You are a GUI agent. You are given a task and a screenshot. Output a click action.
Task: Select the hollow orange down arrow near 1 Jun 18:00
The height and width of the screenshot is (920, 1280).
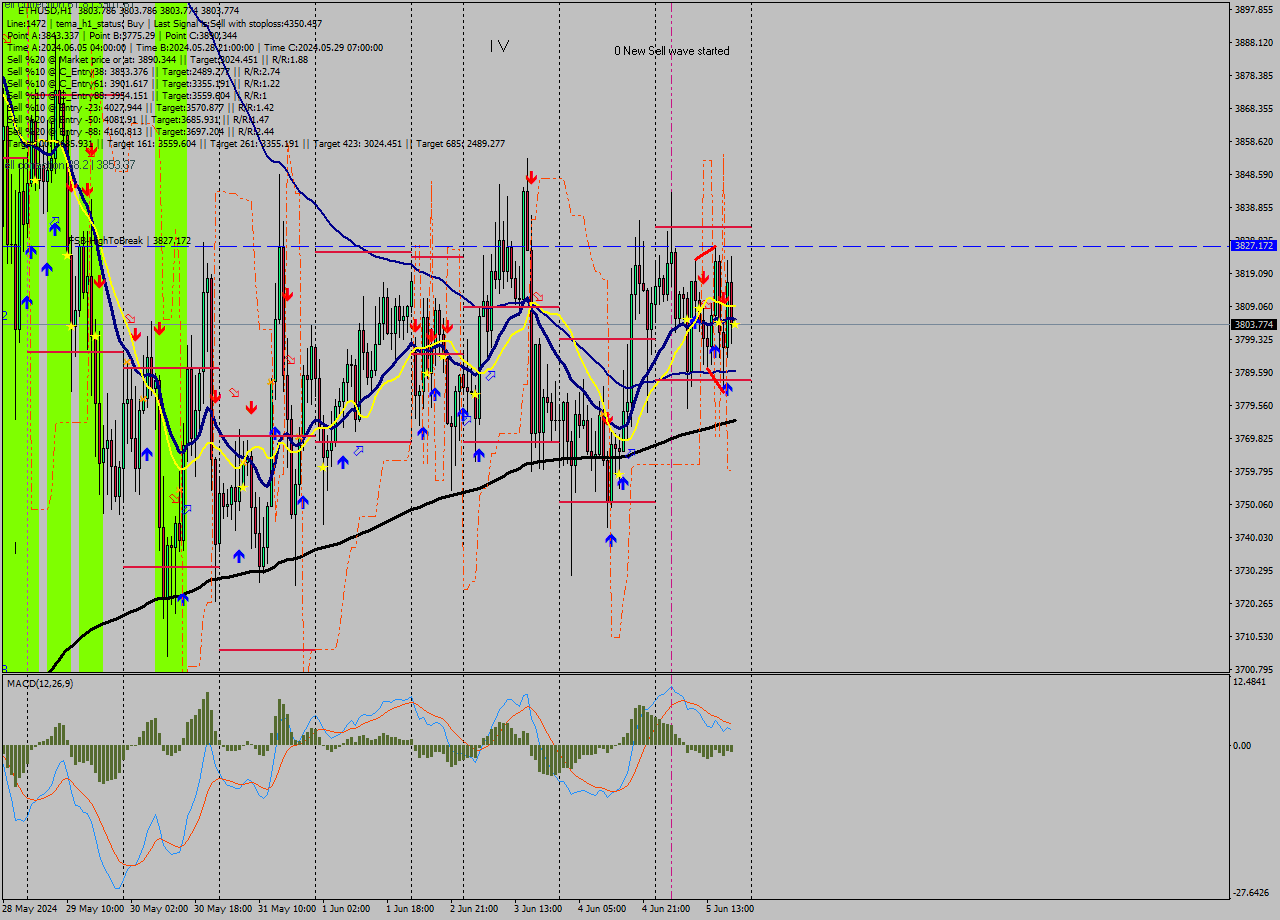(x=290, y=359)
